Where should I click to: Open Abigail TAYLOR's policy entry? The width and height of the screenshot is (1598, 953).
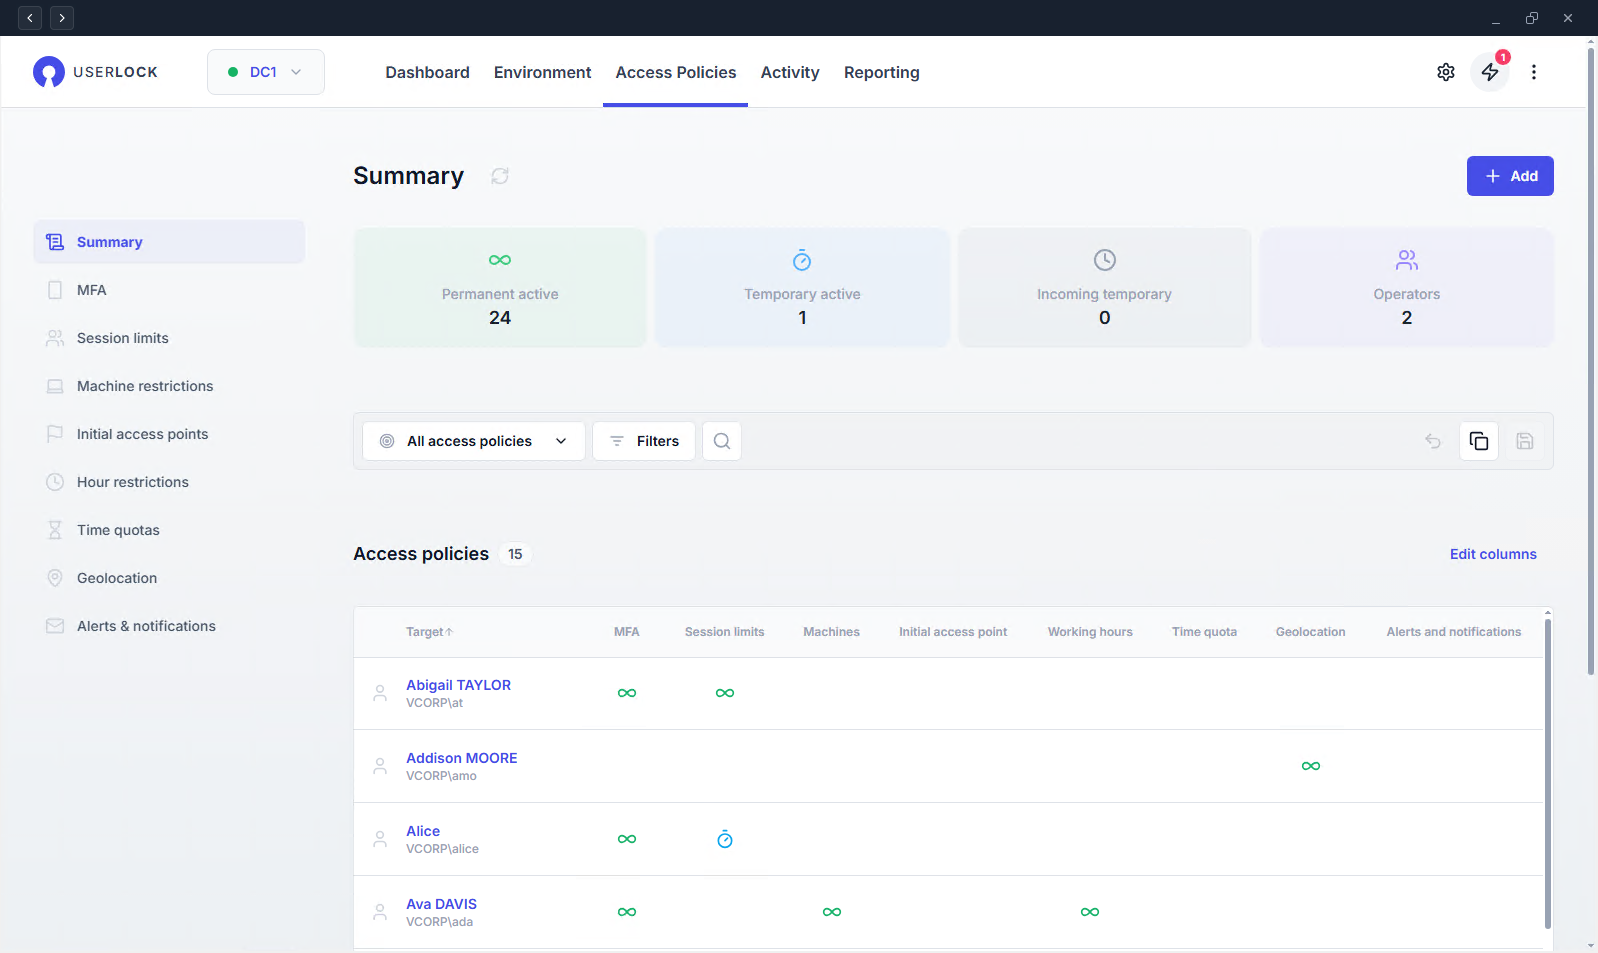(x=458, y=685)
